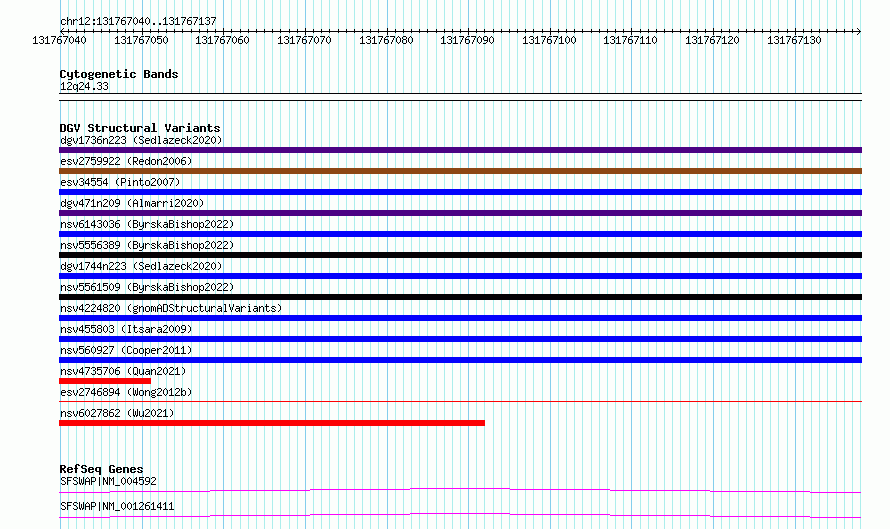Click ruler position 131767100
890x529 pixels.
pos(549,40)
